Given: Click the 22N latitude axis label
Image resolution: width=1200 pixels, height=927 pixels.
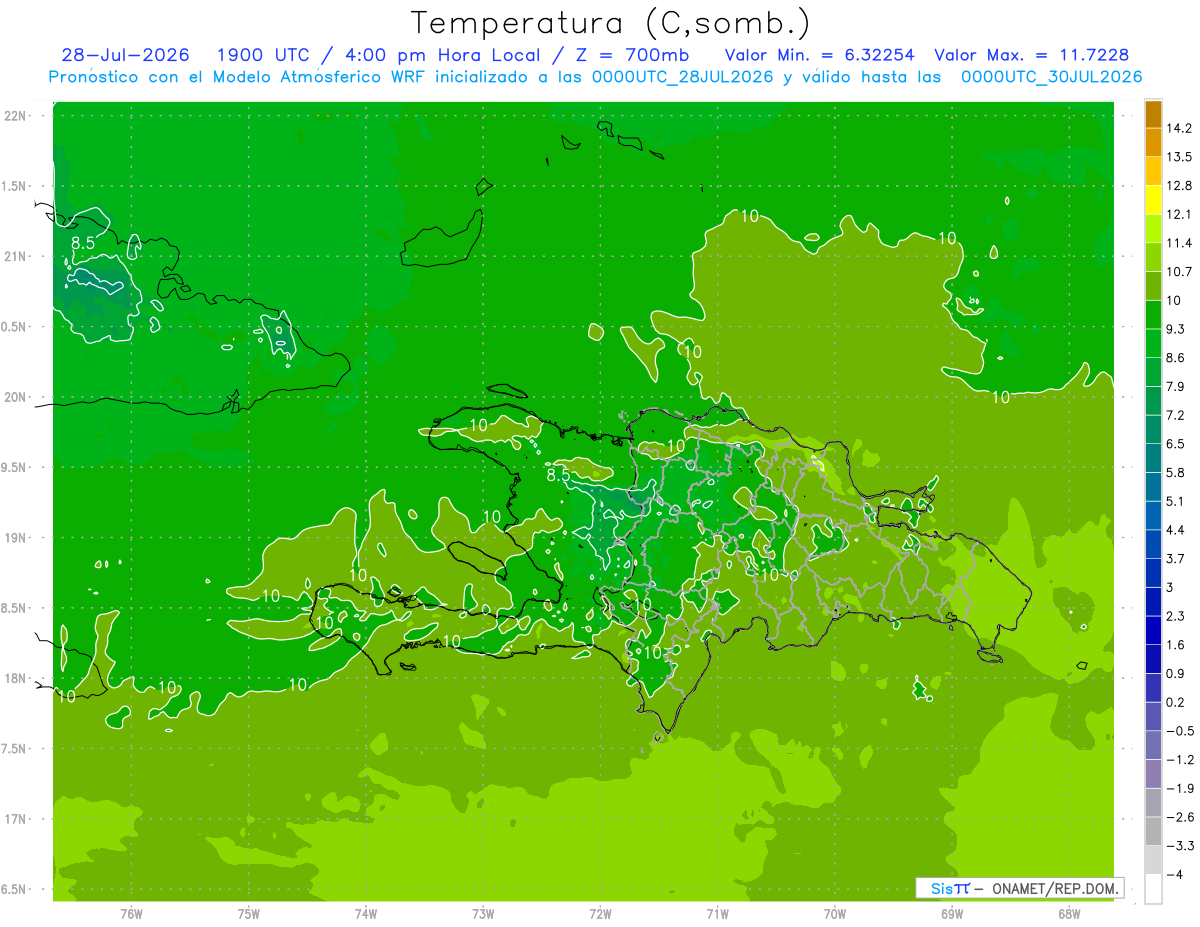Looking at the screenshot, I should pos(16,116).
